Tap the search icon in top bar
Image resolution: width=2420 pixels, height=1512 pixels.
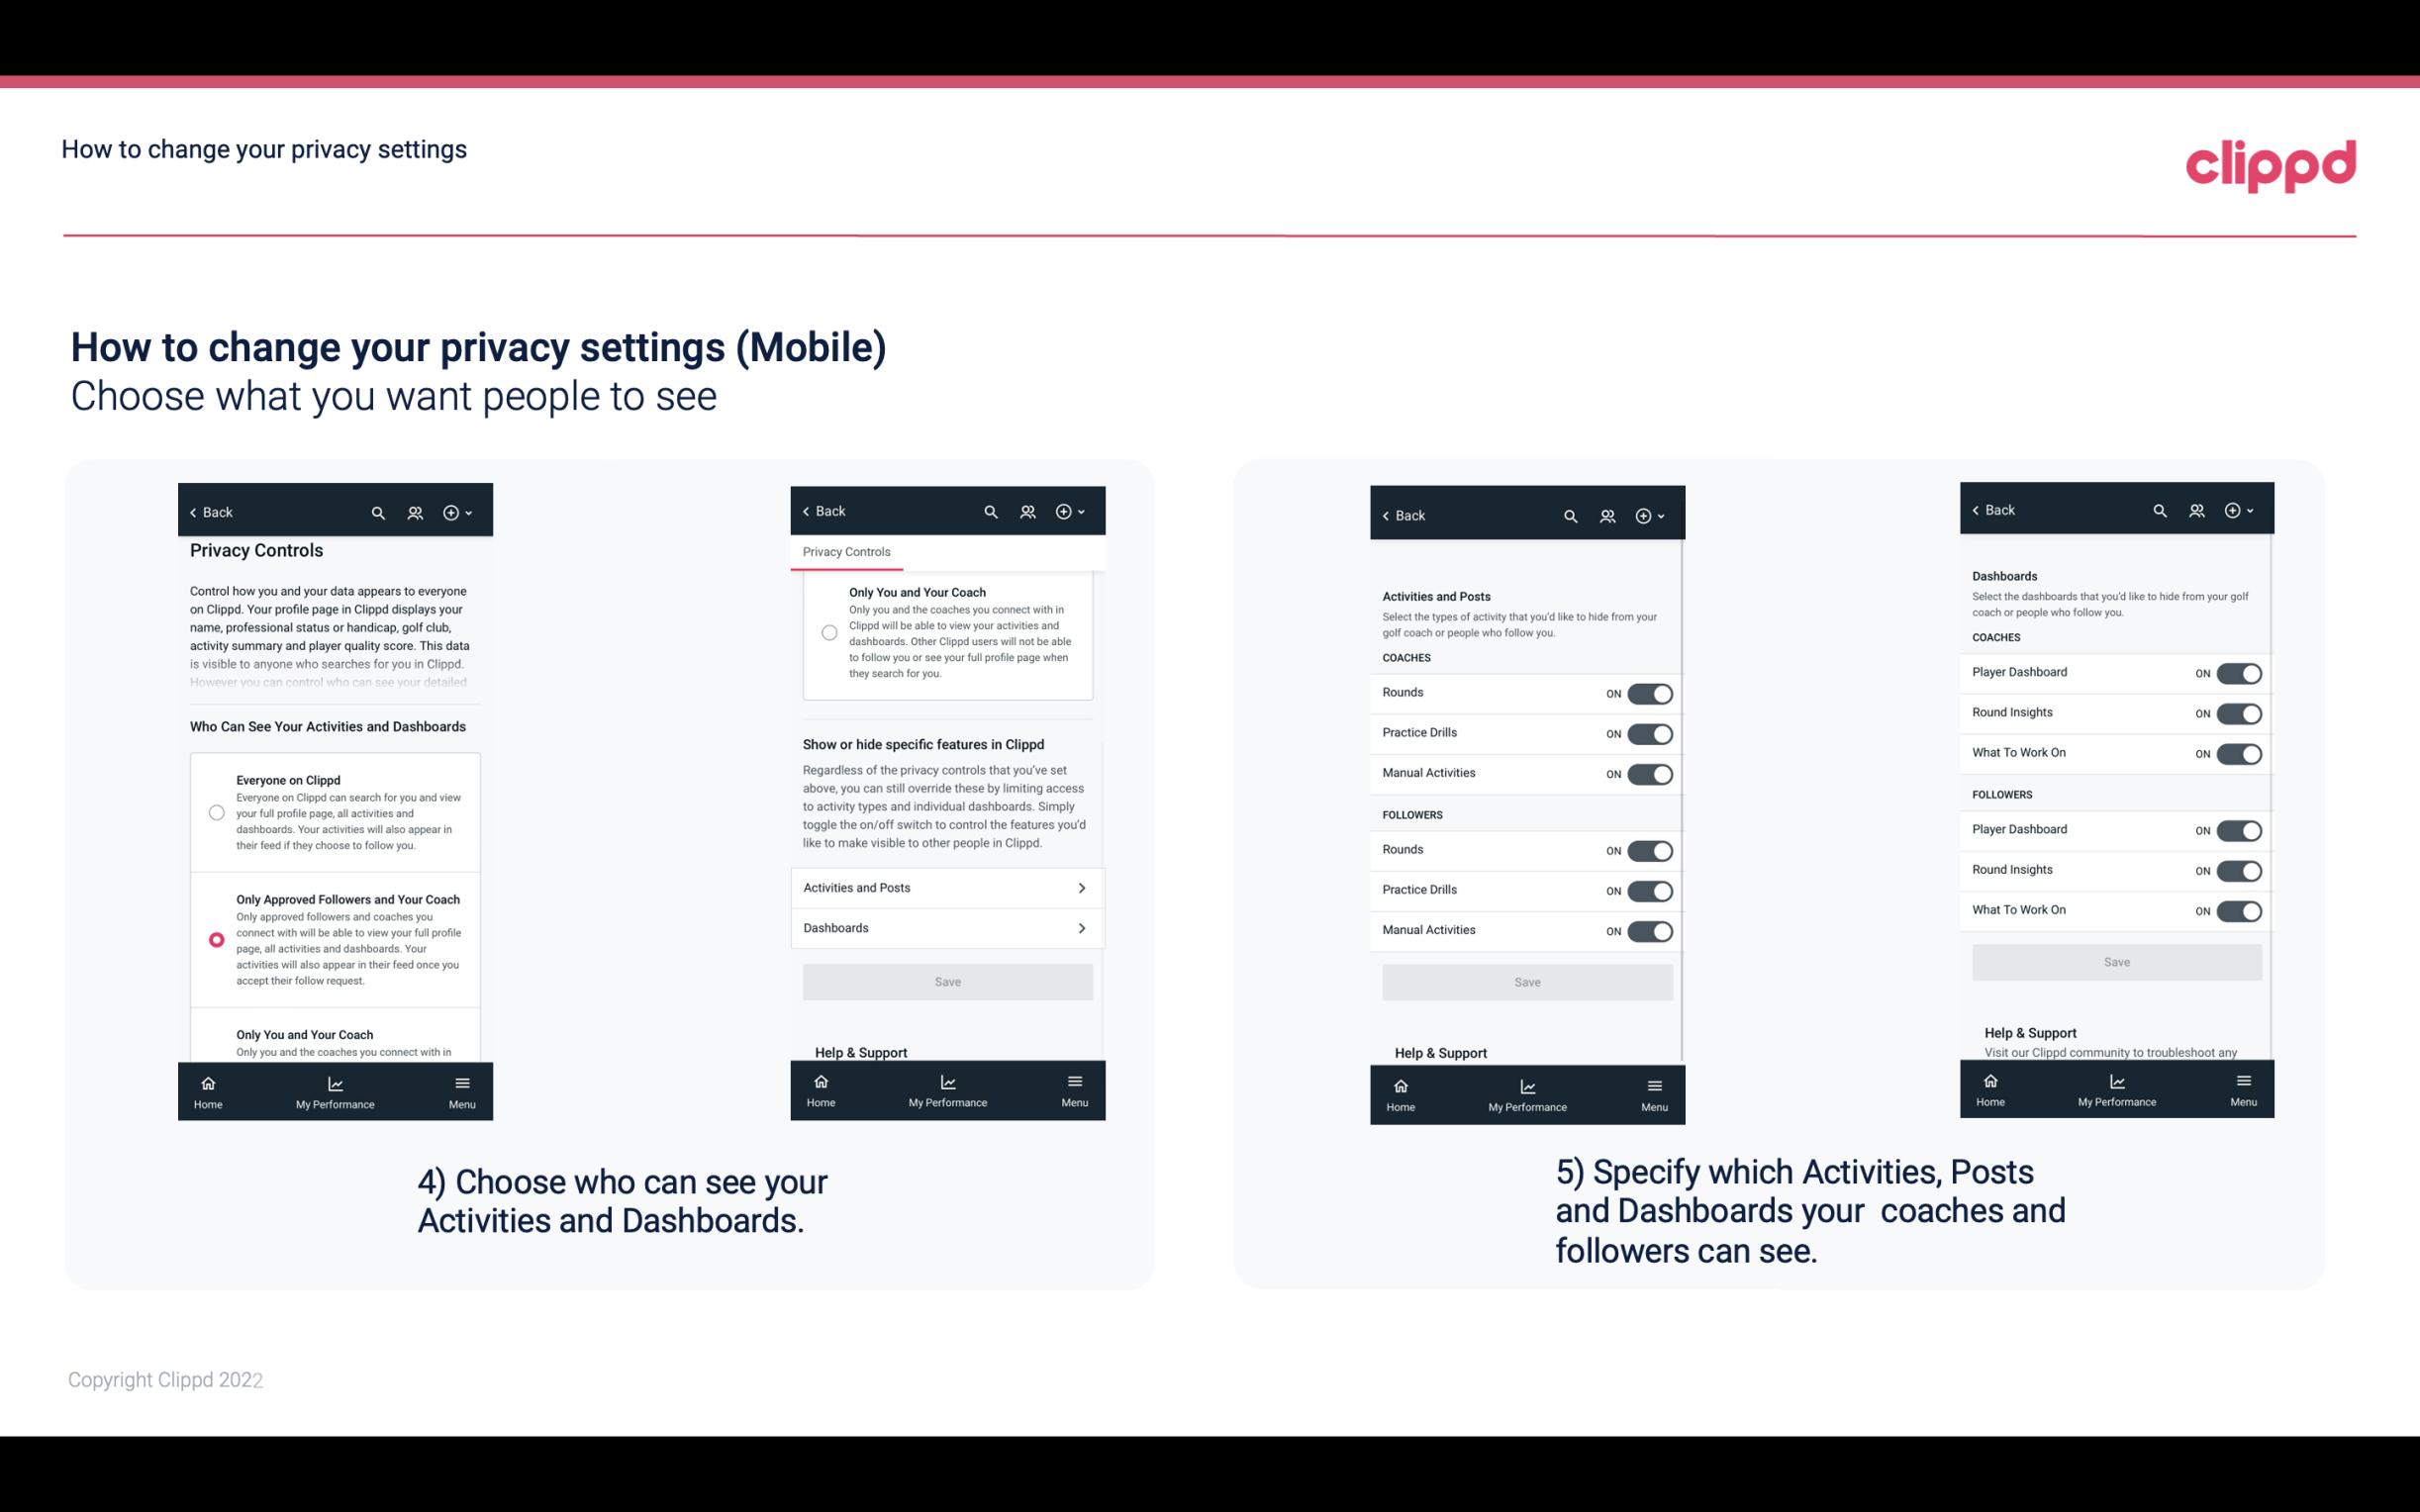point(376,513)
